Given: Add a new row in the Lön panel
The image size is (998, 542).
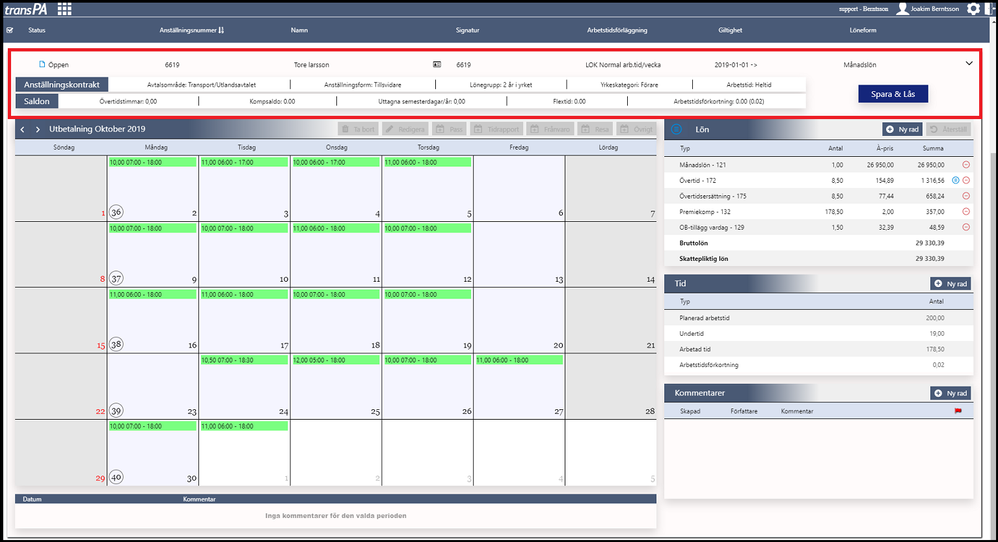Looking at the screenshot, I should click(x=902, y=129).
